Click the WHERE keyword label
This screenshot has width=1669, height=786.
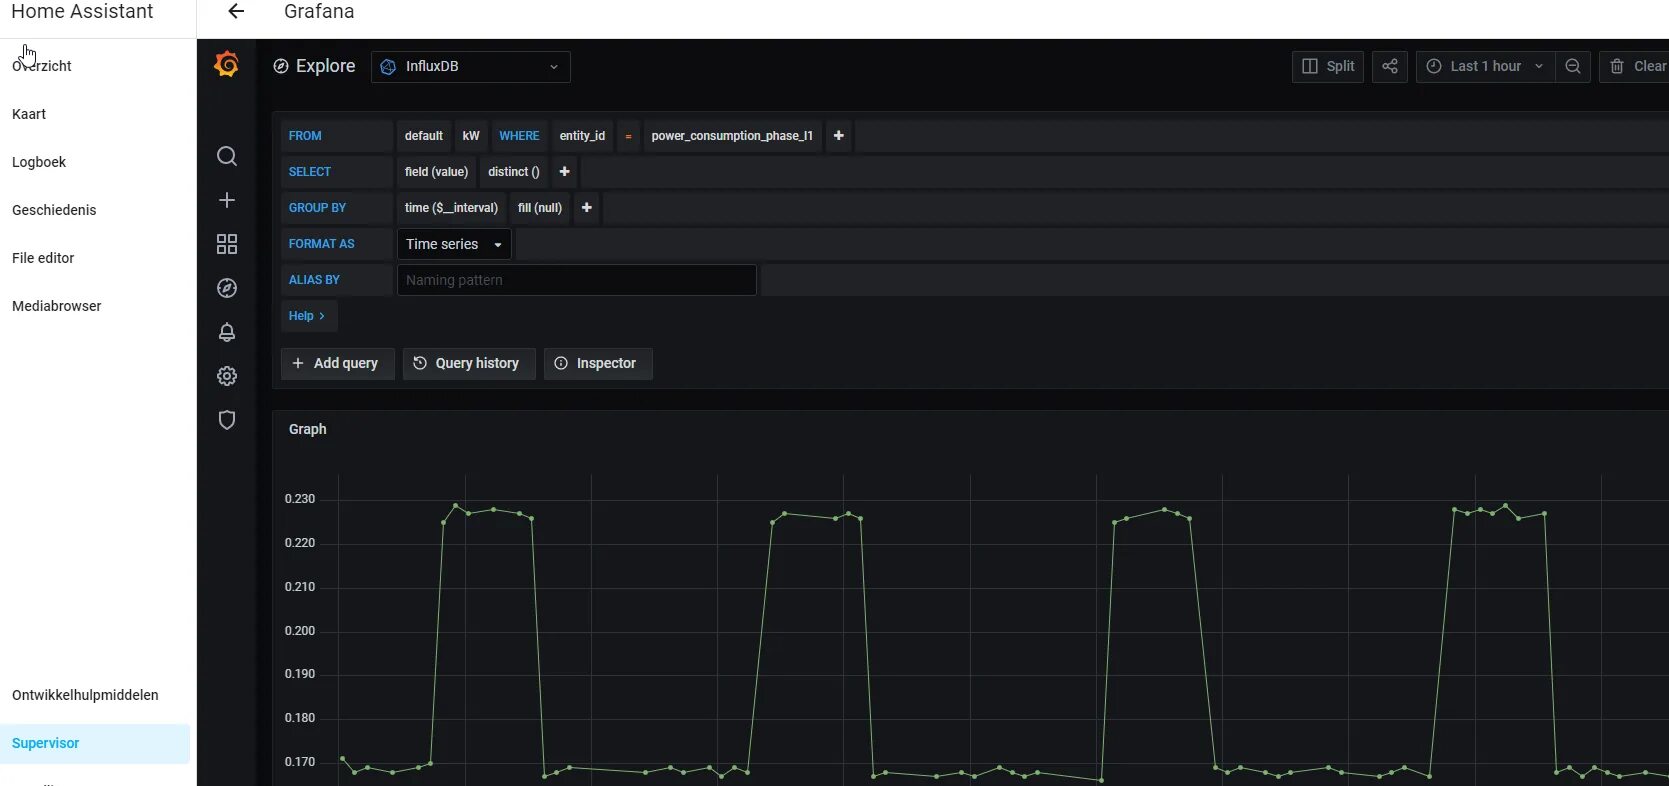(x=519, y=136)
